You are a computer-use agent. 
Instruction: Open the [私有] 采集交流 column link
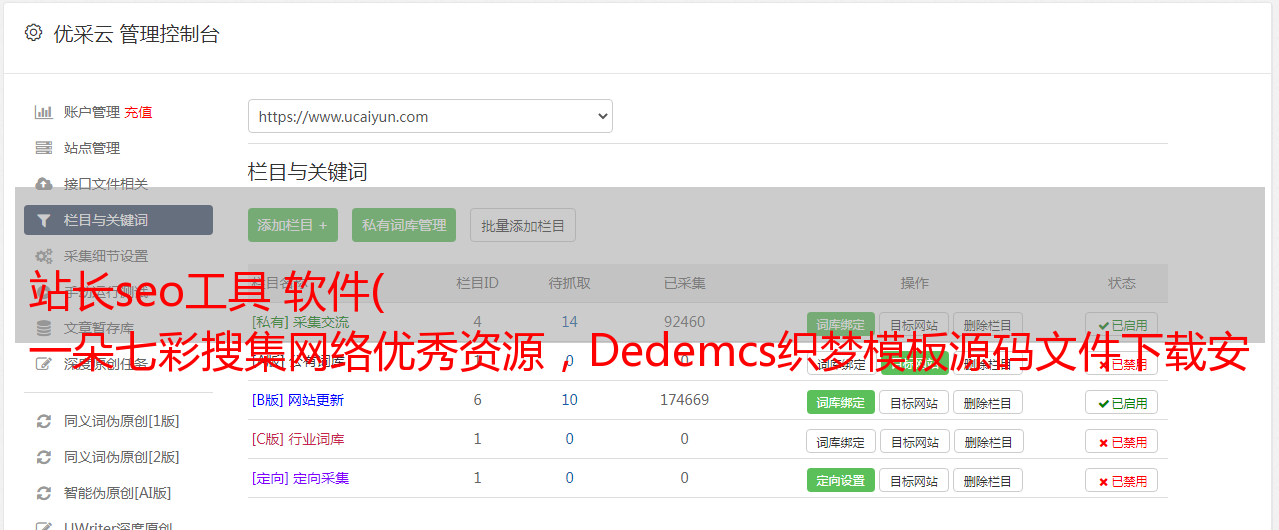(300, 322)
